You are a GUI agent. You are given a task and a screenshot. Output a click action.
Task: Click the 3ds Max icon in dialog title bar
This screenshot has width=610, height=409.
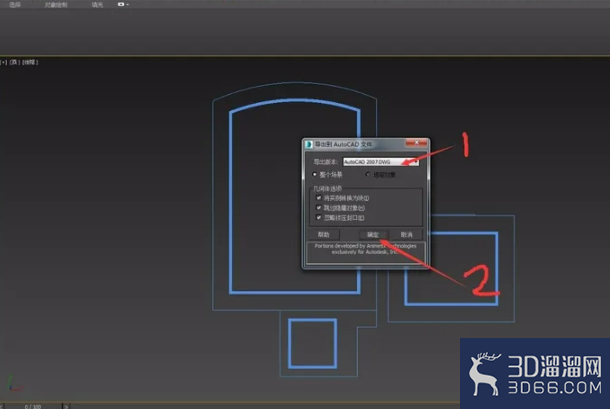click(309, 144)
